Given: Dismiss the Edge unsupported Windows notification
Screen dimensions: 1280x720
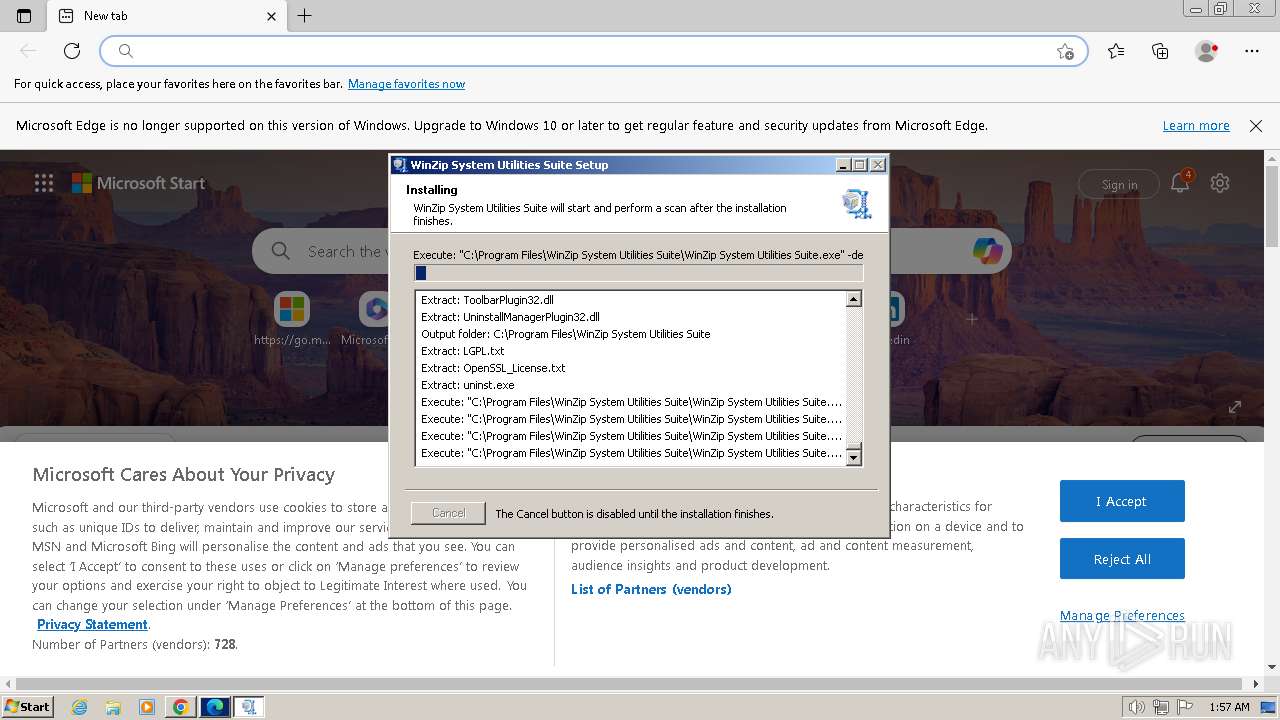Looking at the screenshot, I should [x=1256, y=126].
